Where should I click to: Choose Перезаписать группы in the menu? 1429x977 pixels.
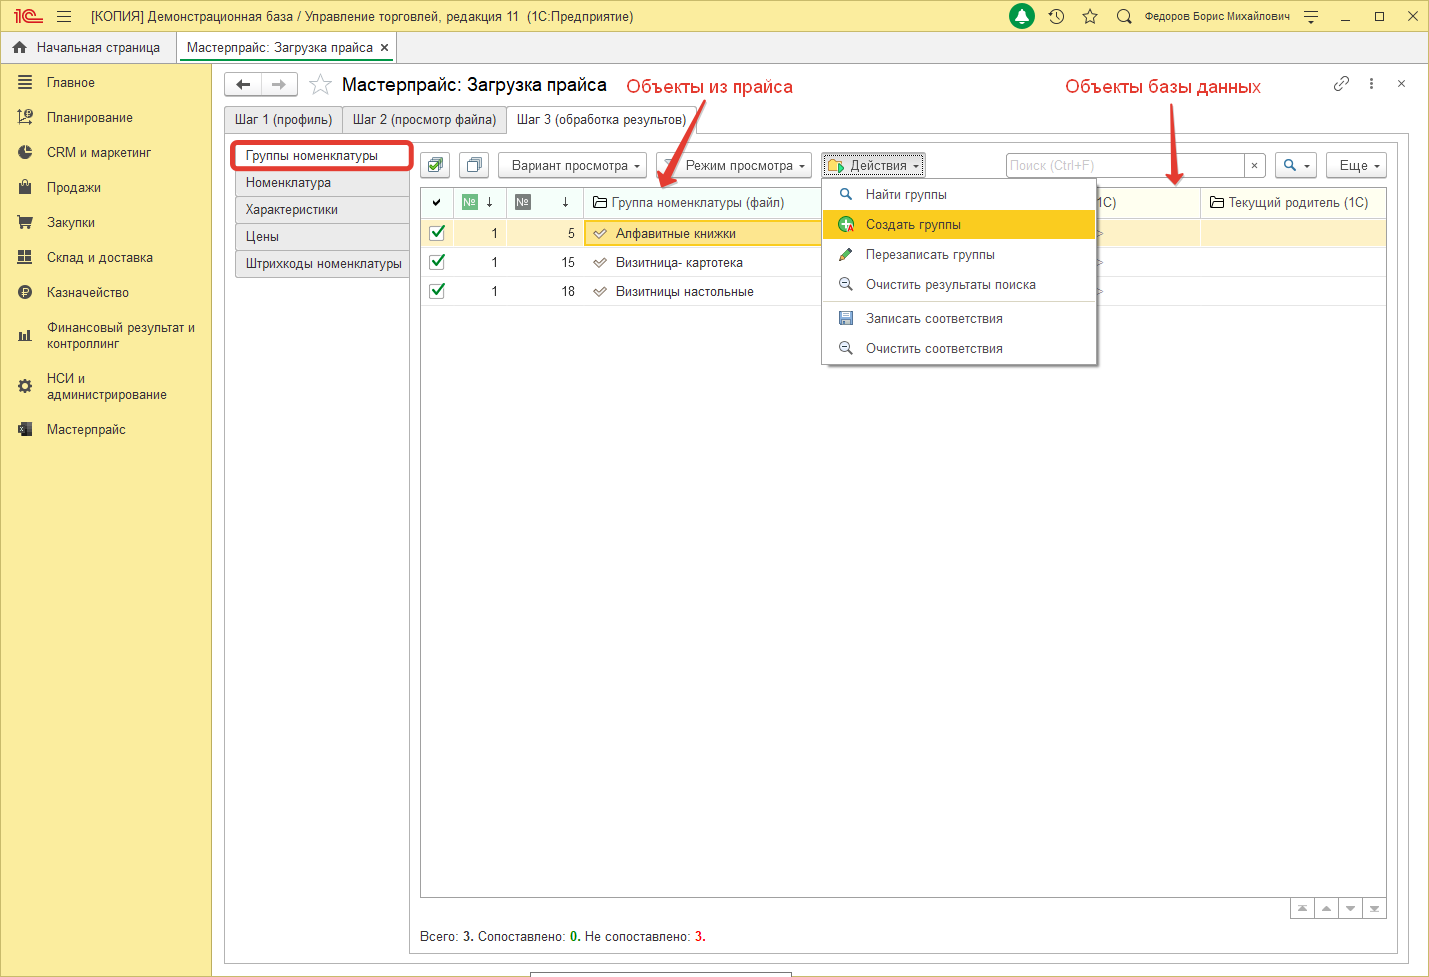tap(930, 255)
